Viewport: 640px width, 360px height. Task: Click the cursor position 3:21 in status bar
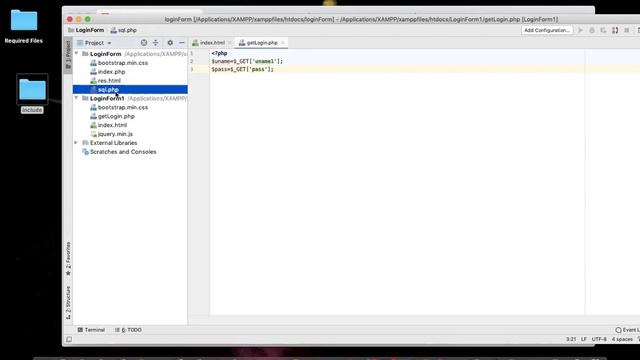(x=571, y=339)
